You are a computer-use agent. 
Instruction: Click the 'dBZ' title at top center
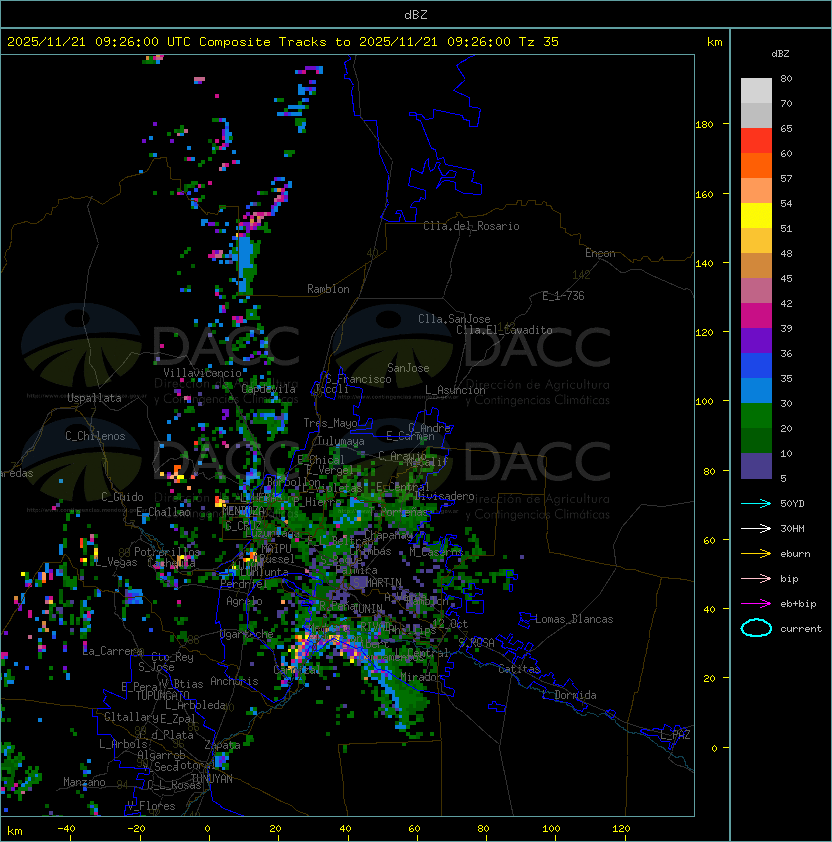(x=416, y=15)
